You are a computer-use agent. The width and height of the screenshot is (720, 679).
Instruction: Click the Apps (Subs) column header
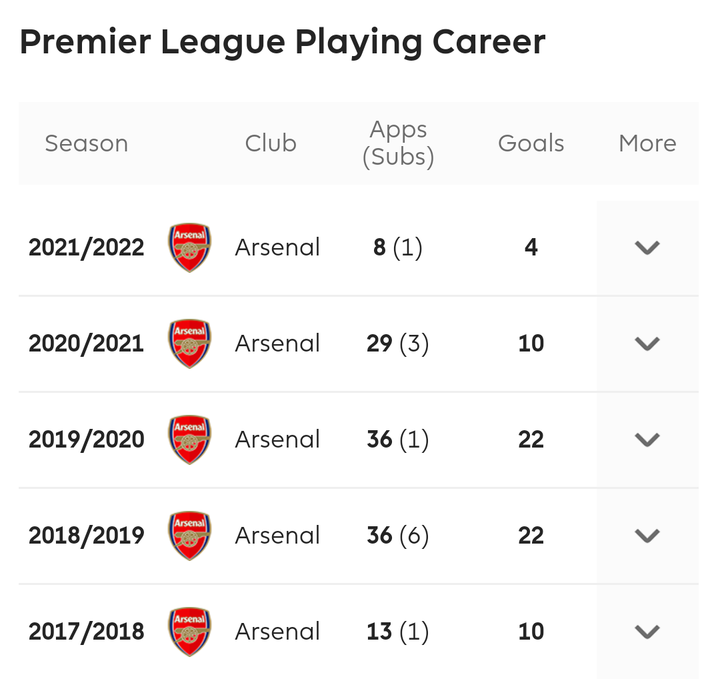click(398, 144)
